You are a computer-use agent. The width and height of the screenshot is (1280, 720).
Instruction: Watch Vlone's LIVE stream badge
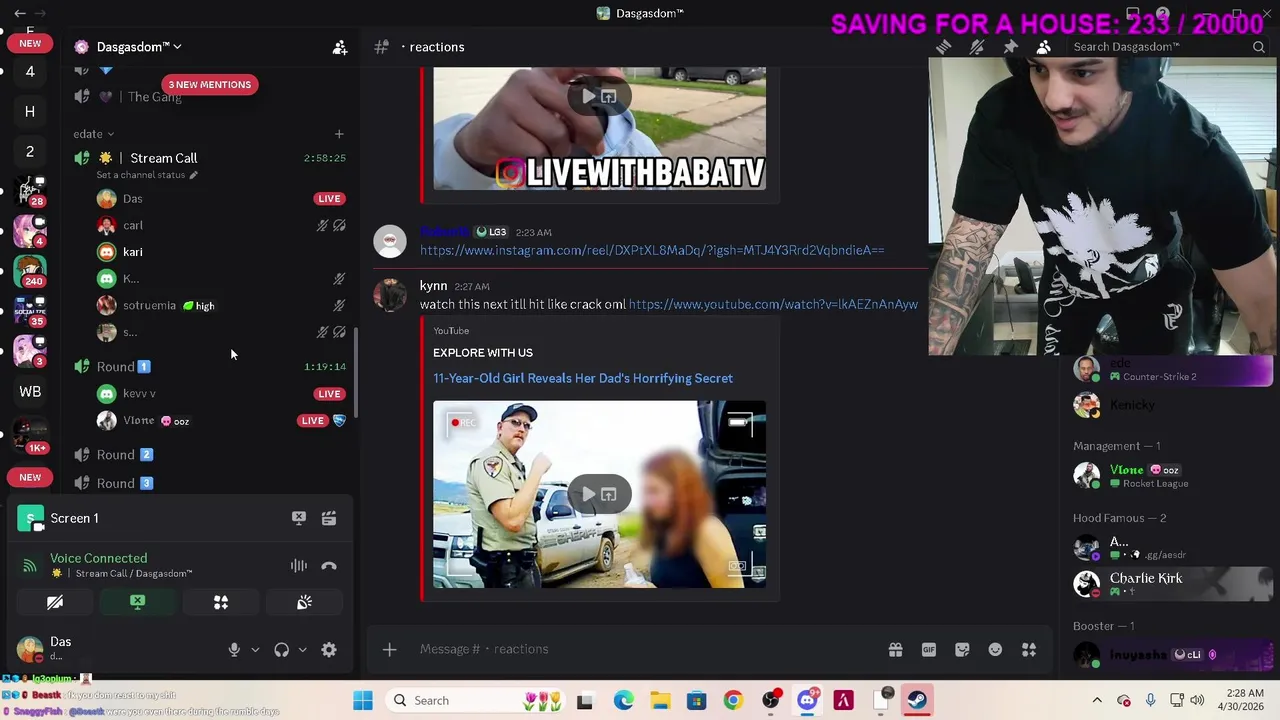coord(312,421)
